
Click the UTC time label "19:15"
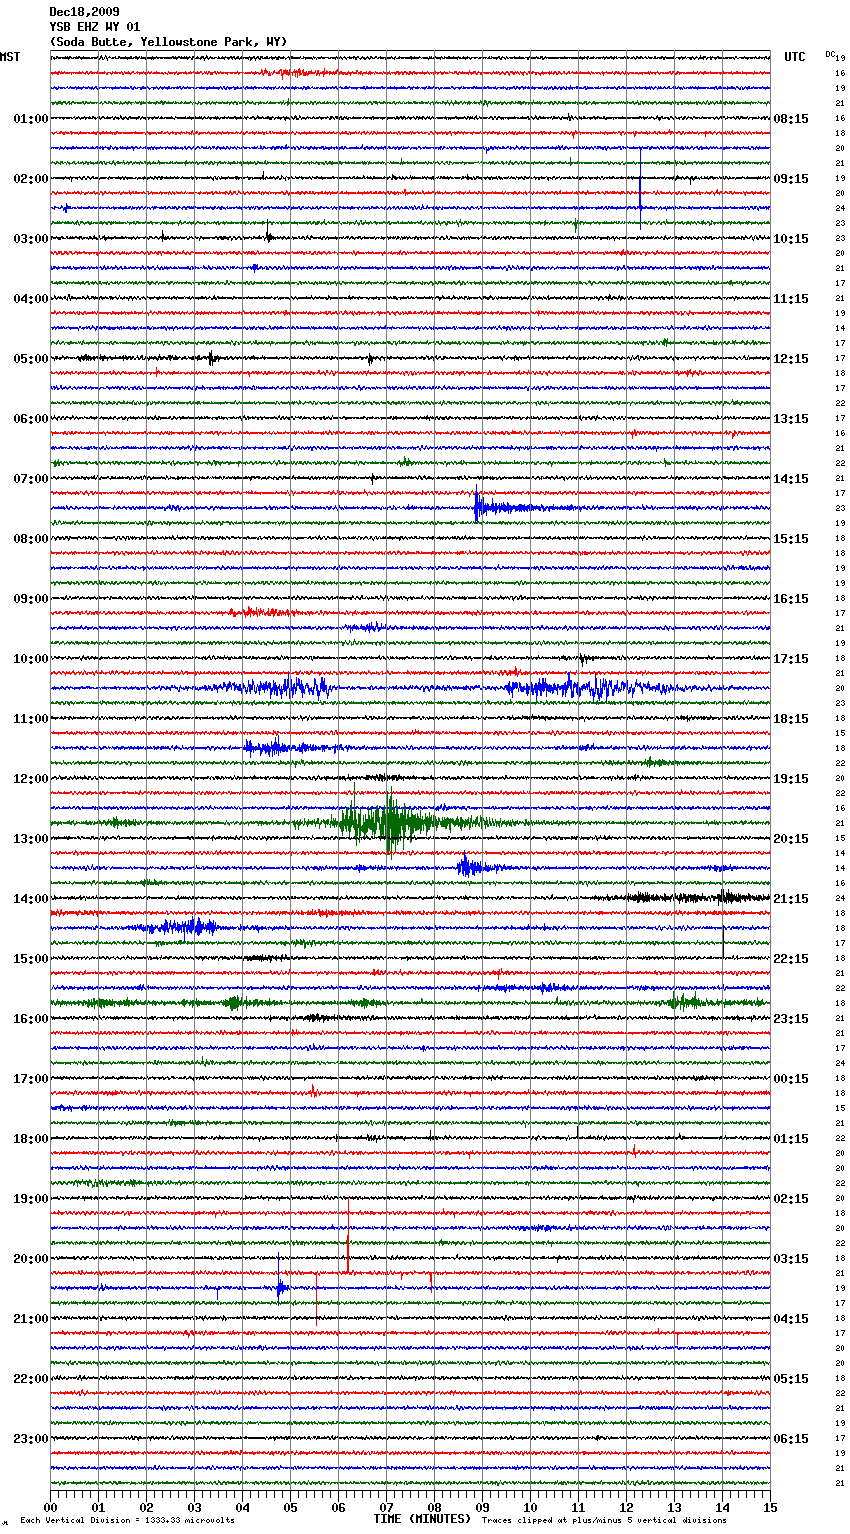[791, 779]
